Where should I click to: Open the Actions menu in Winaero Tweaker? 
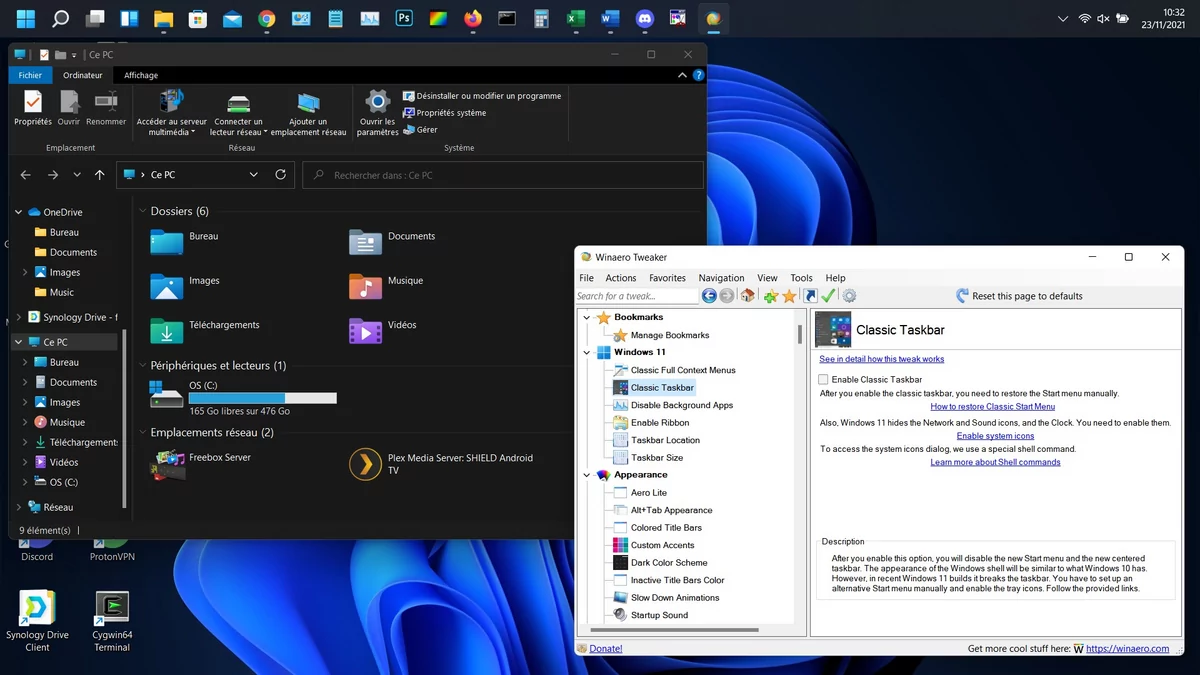pos(621,278)
